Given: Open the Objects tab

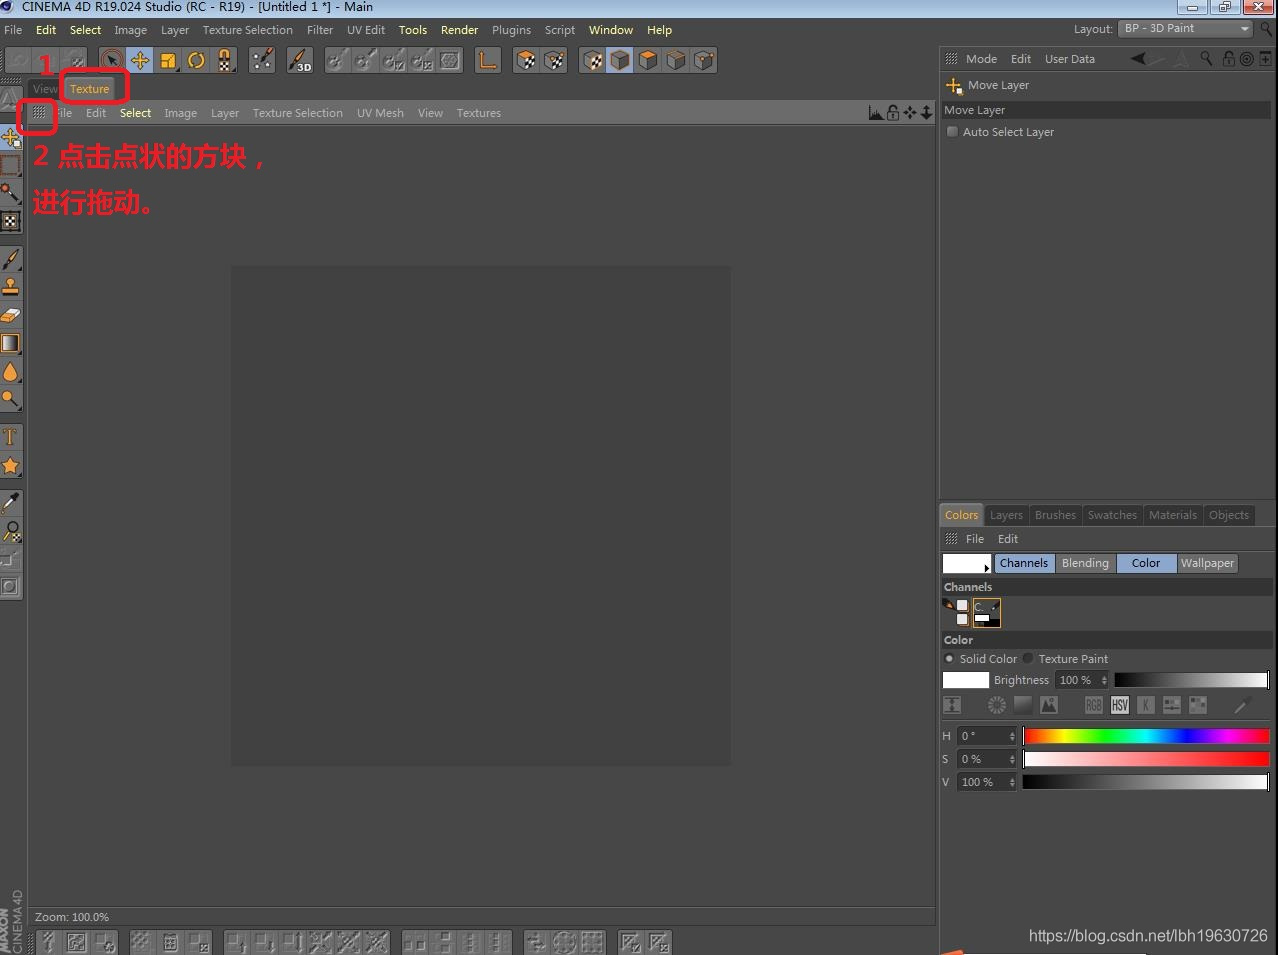Looking at the screenshot, I should point(1228,515).
